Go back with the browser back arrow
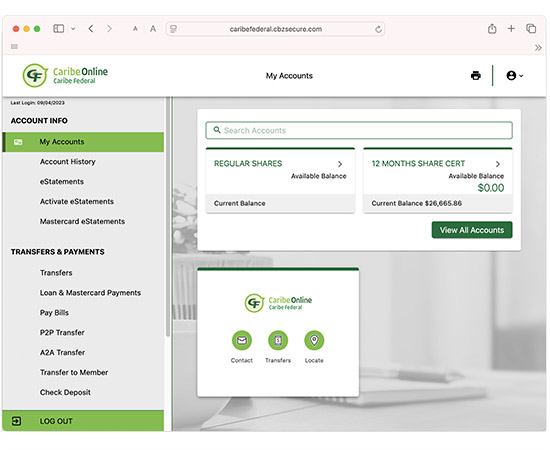Screen dimensions: 550x450 click(x=91, y=29)
